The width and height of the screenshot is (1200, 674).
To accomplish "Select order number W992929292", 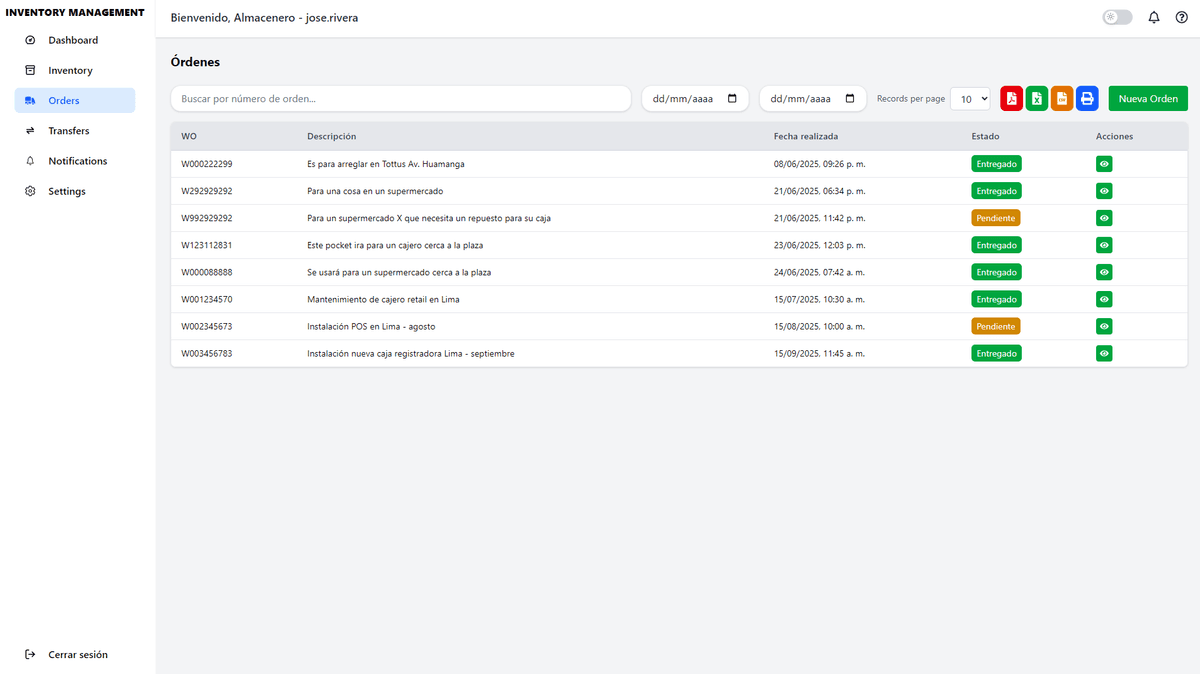I will (x=207, y=218).
